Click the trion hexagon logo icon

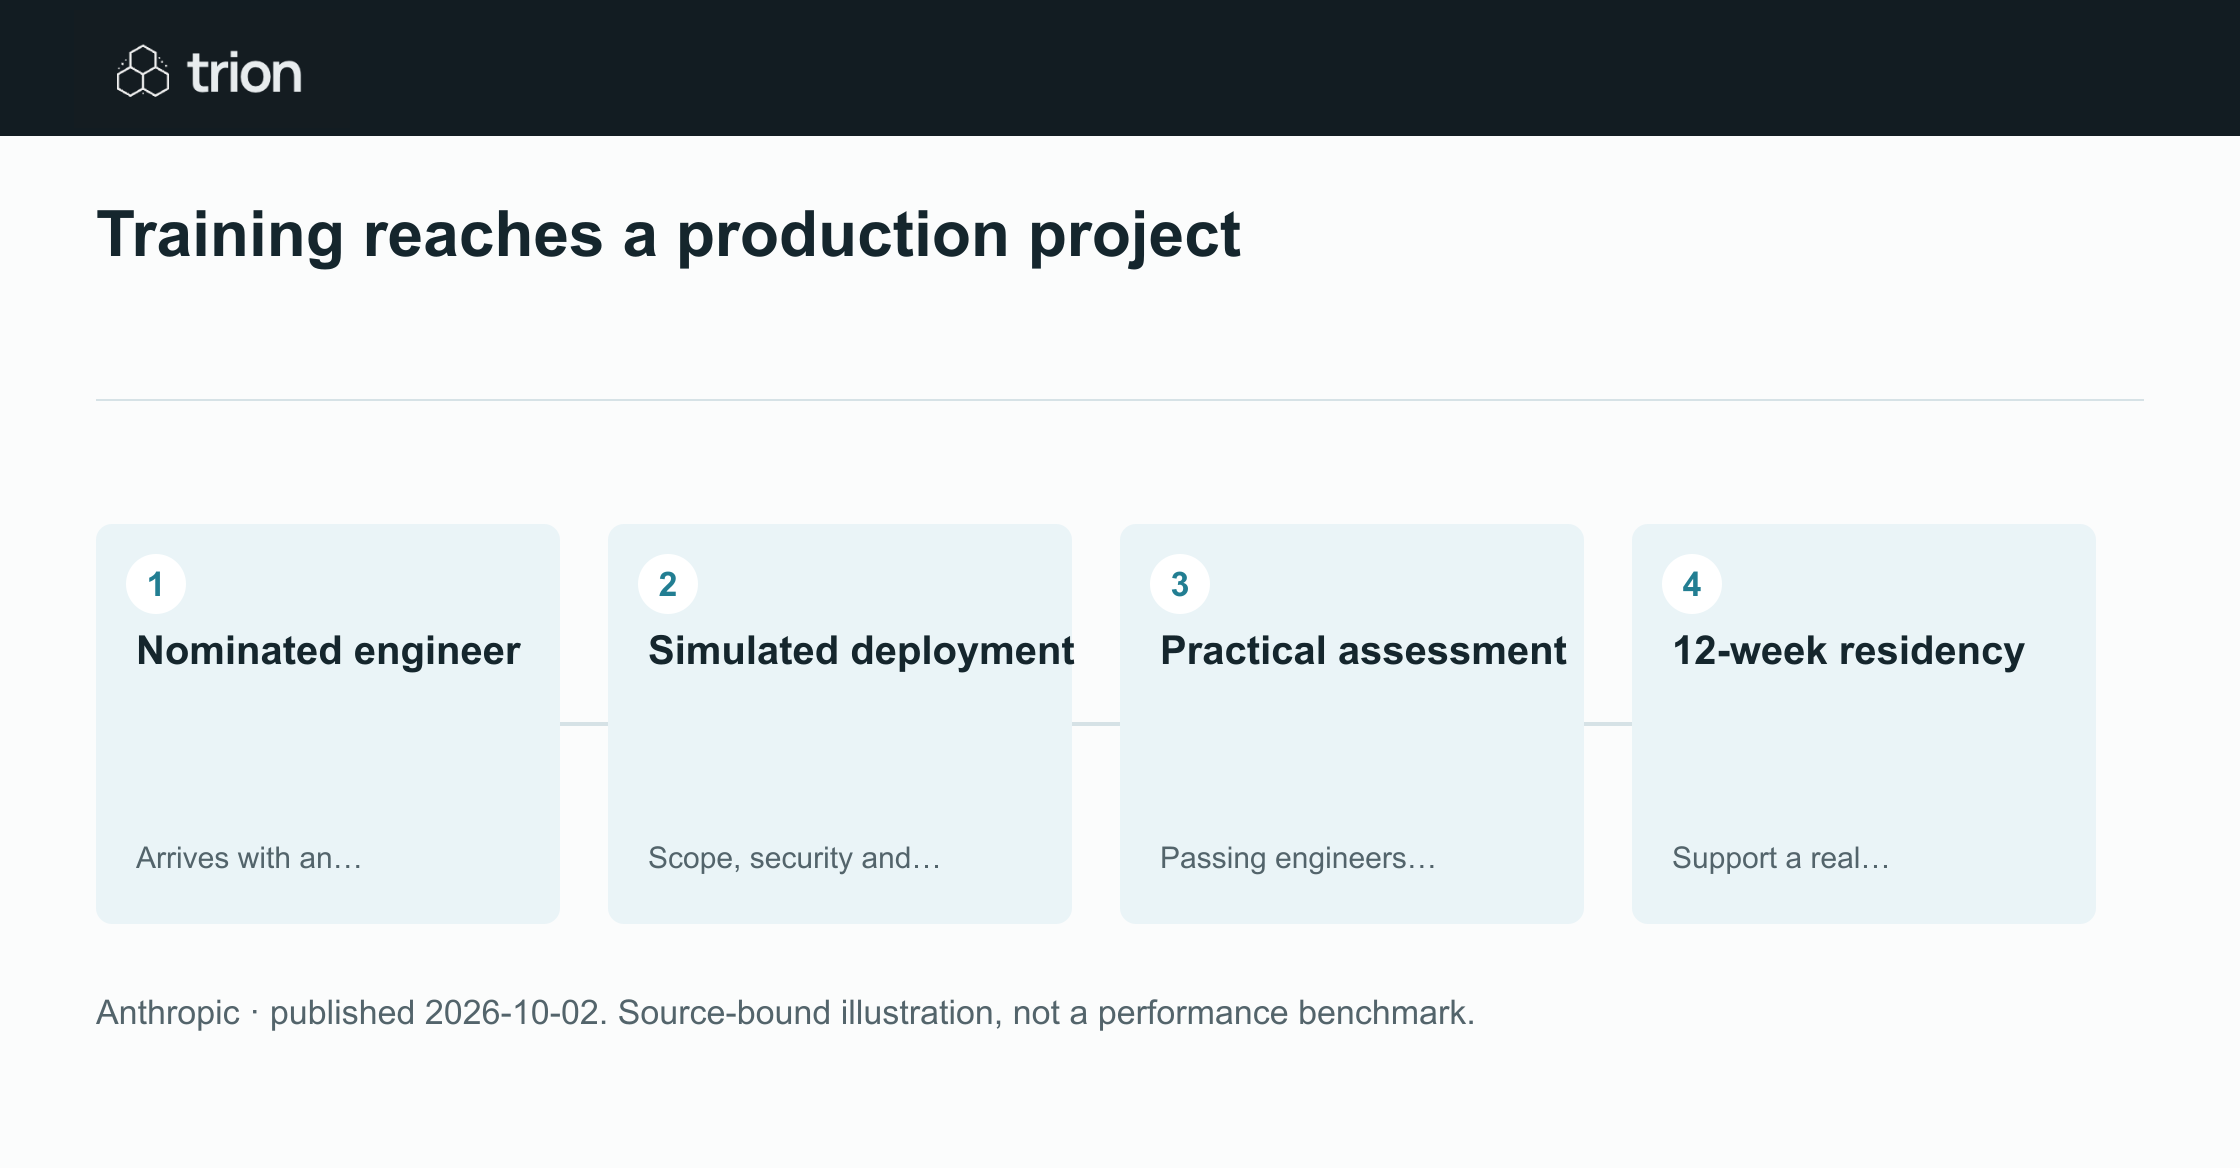[x=143, y=71]
